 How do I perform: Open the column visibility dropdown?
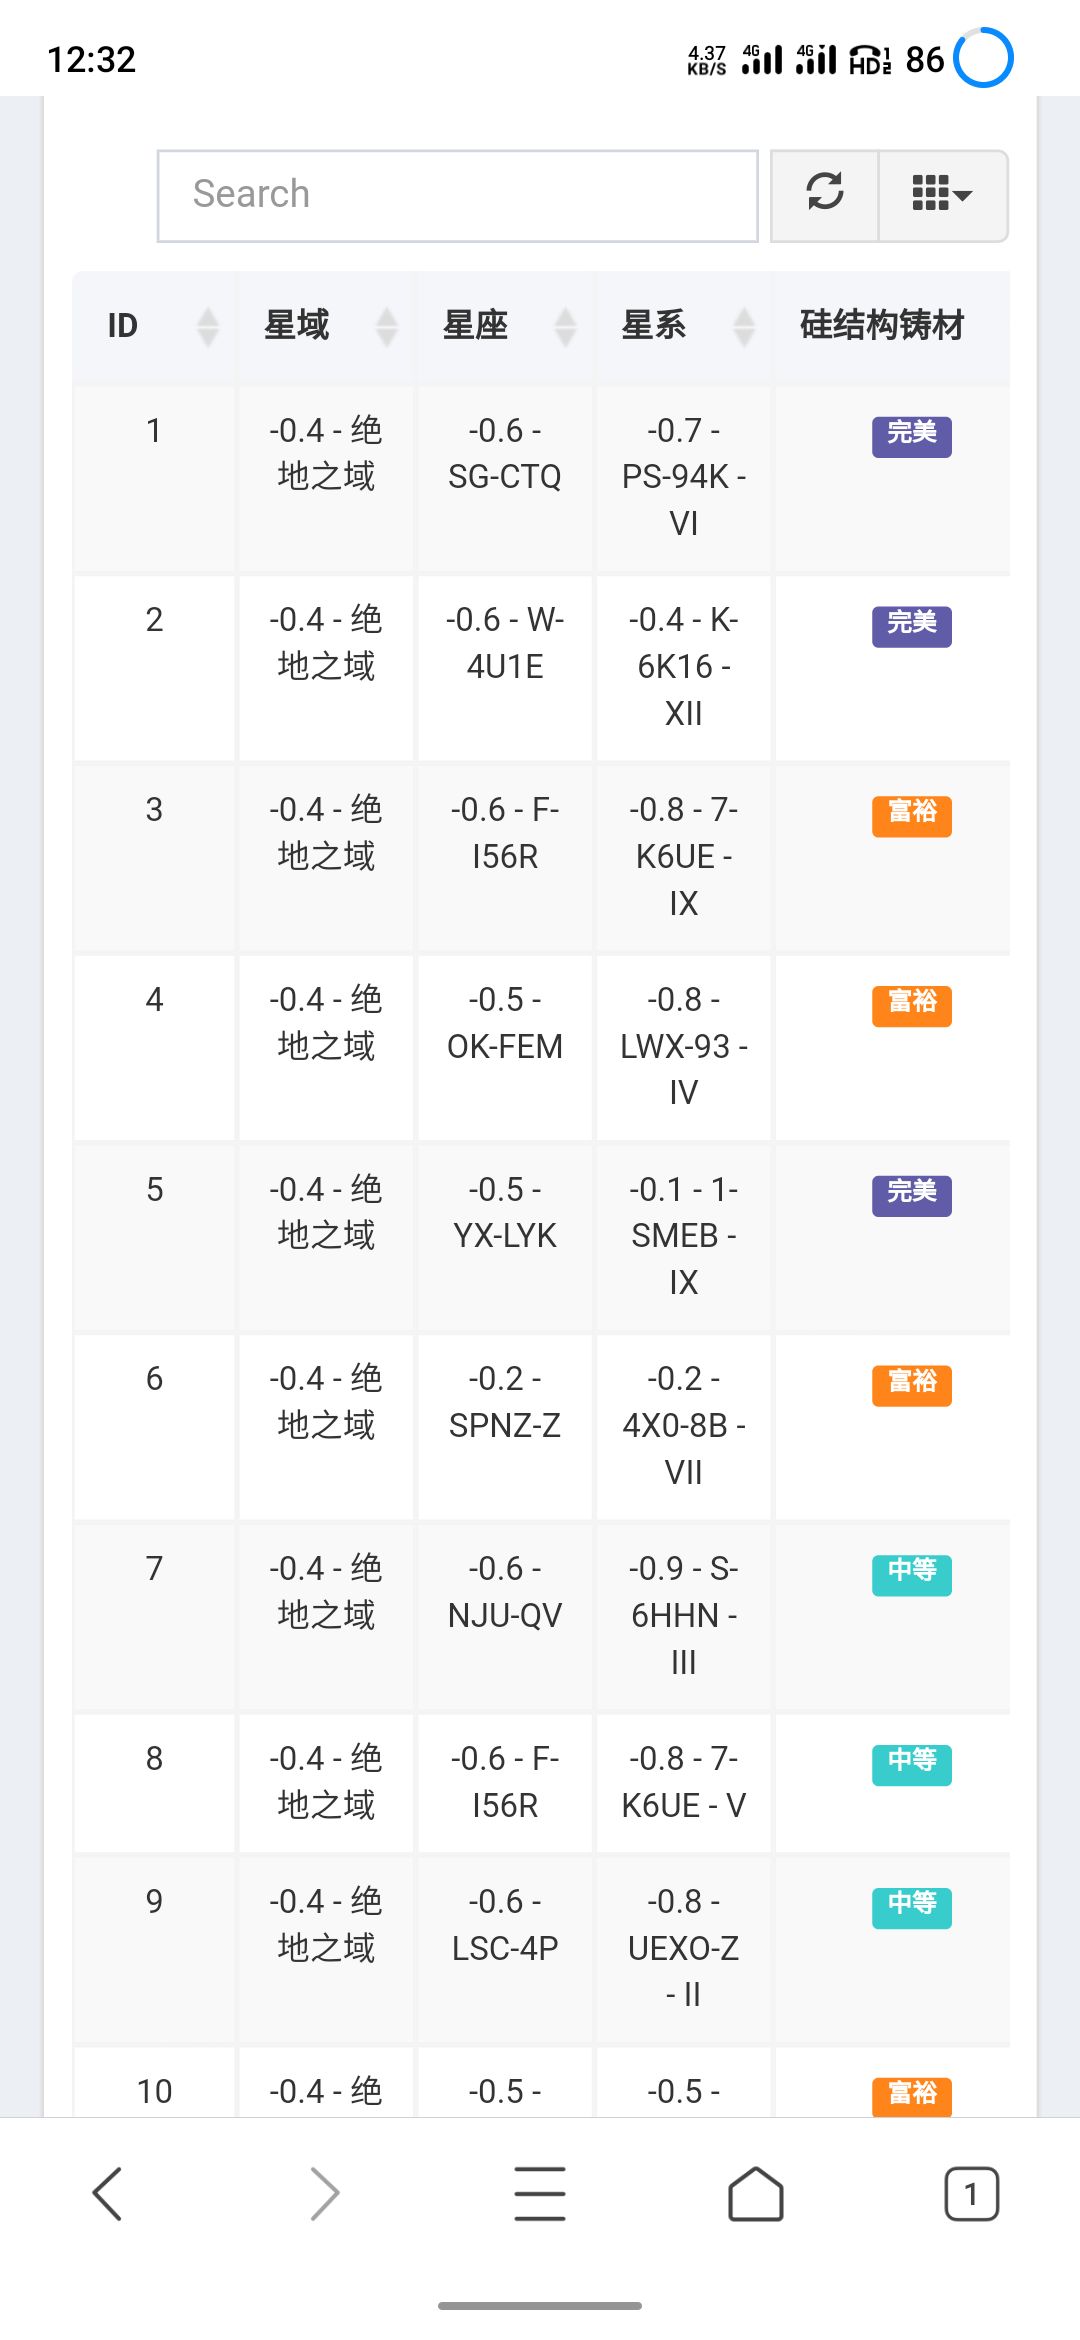tap(942, 195)
